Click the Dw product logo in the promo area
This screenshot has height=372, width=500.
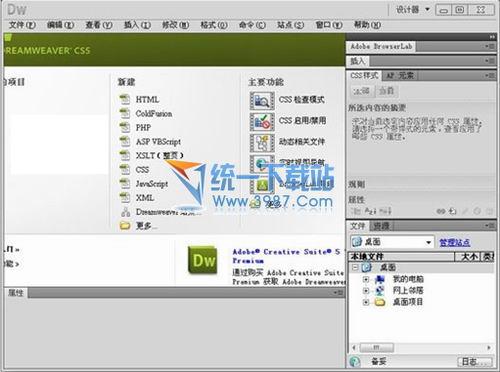tap(202, 261)
